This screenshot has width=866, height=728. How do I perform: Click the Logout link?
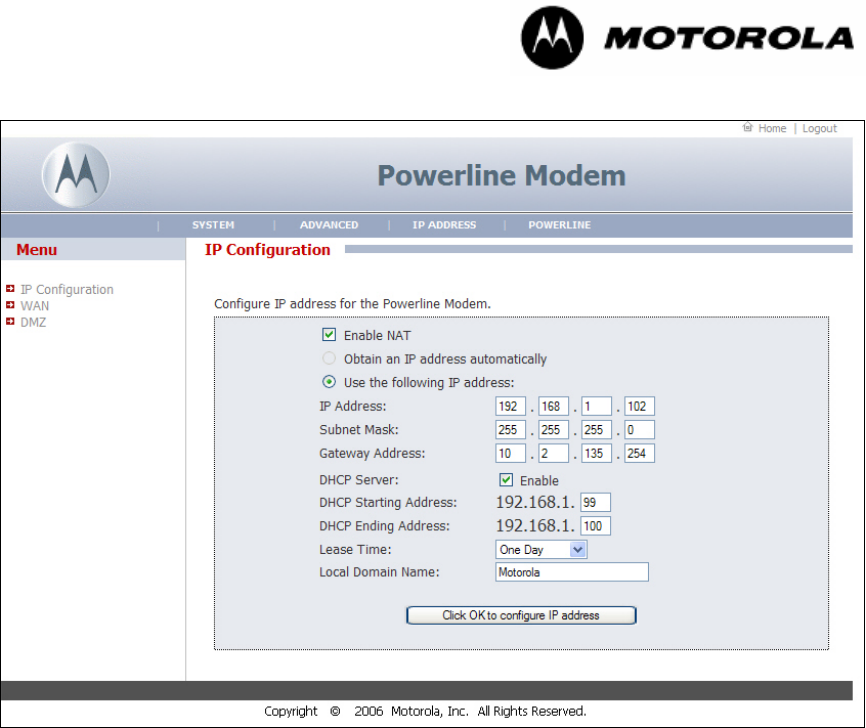click(820, 128)
